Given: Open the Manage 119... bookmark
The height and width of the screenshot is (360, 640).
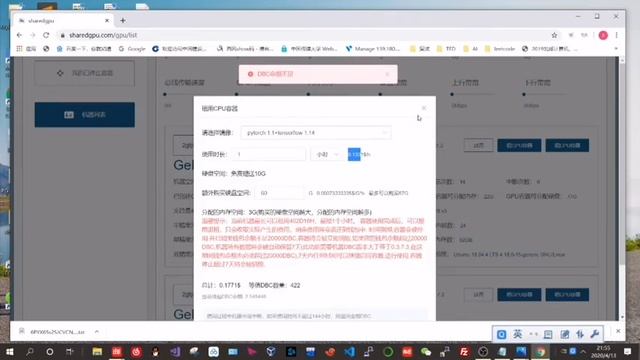Looking at the screenshot, I should coord(373,49).
